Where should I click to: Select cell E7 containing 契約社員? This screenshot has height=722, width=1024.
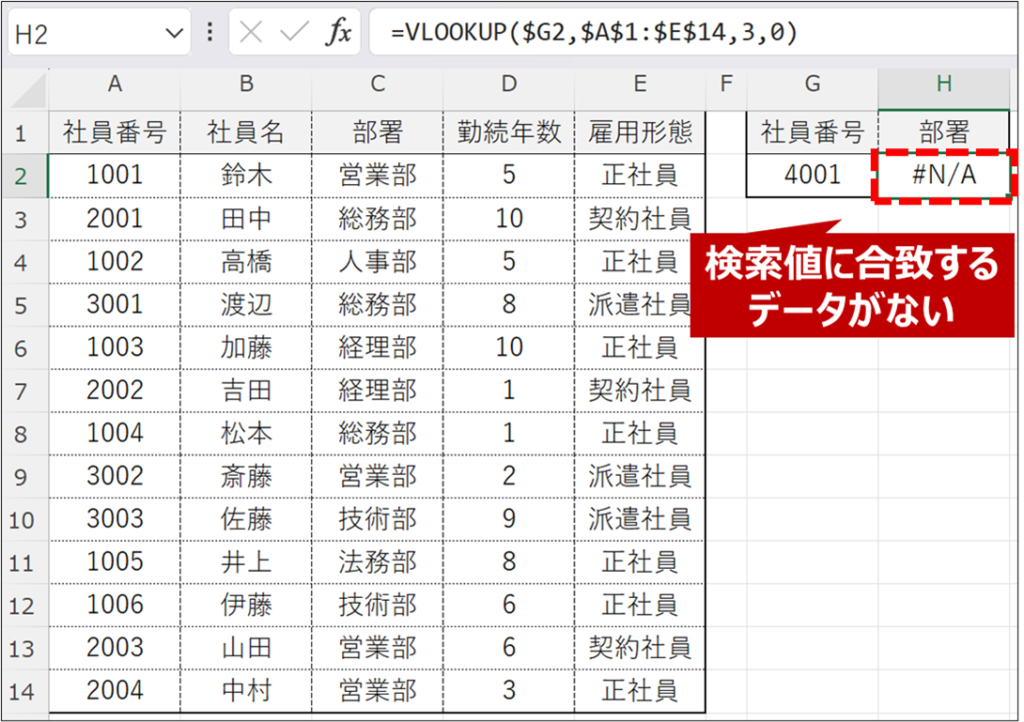click(640, 390)
